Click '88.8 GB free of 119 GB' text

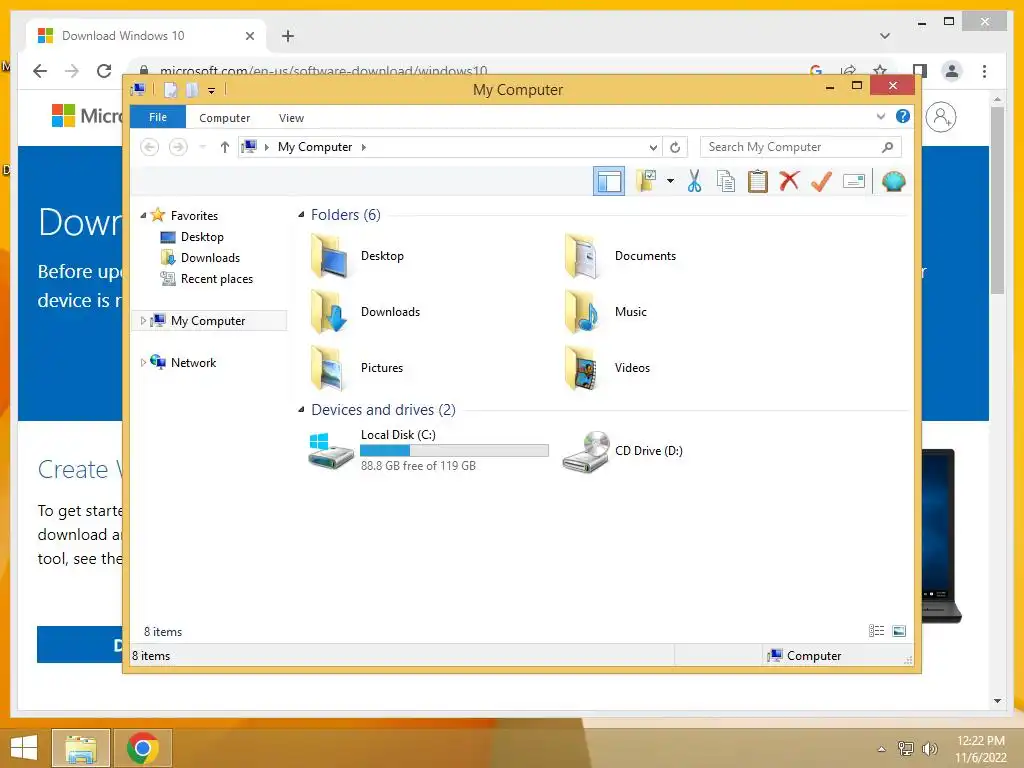point(418,466)
